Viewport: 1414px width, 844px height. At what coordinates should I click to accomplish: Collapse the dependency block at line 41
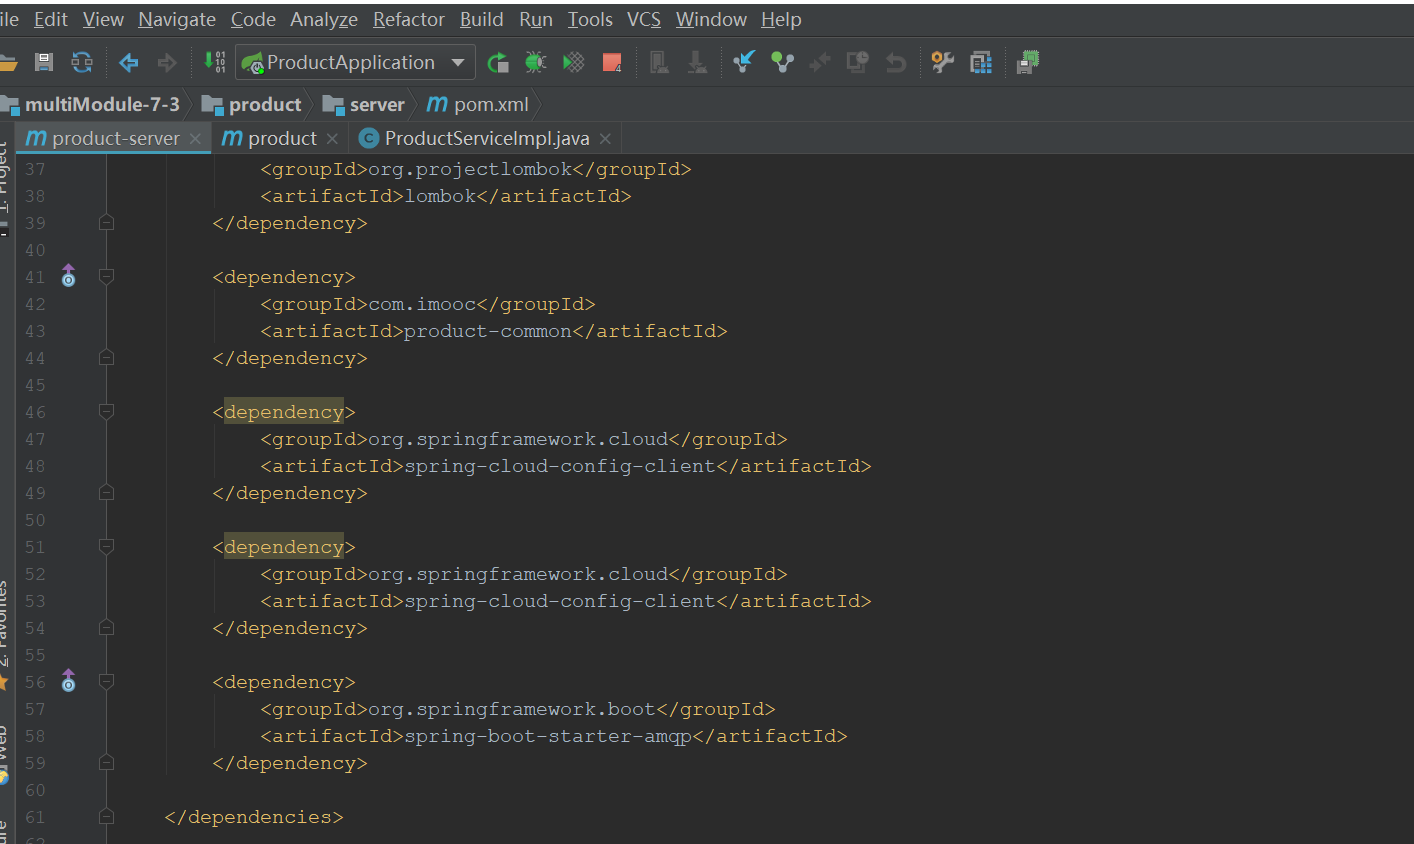pos(106,276)
